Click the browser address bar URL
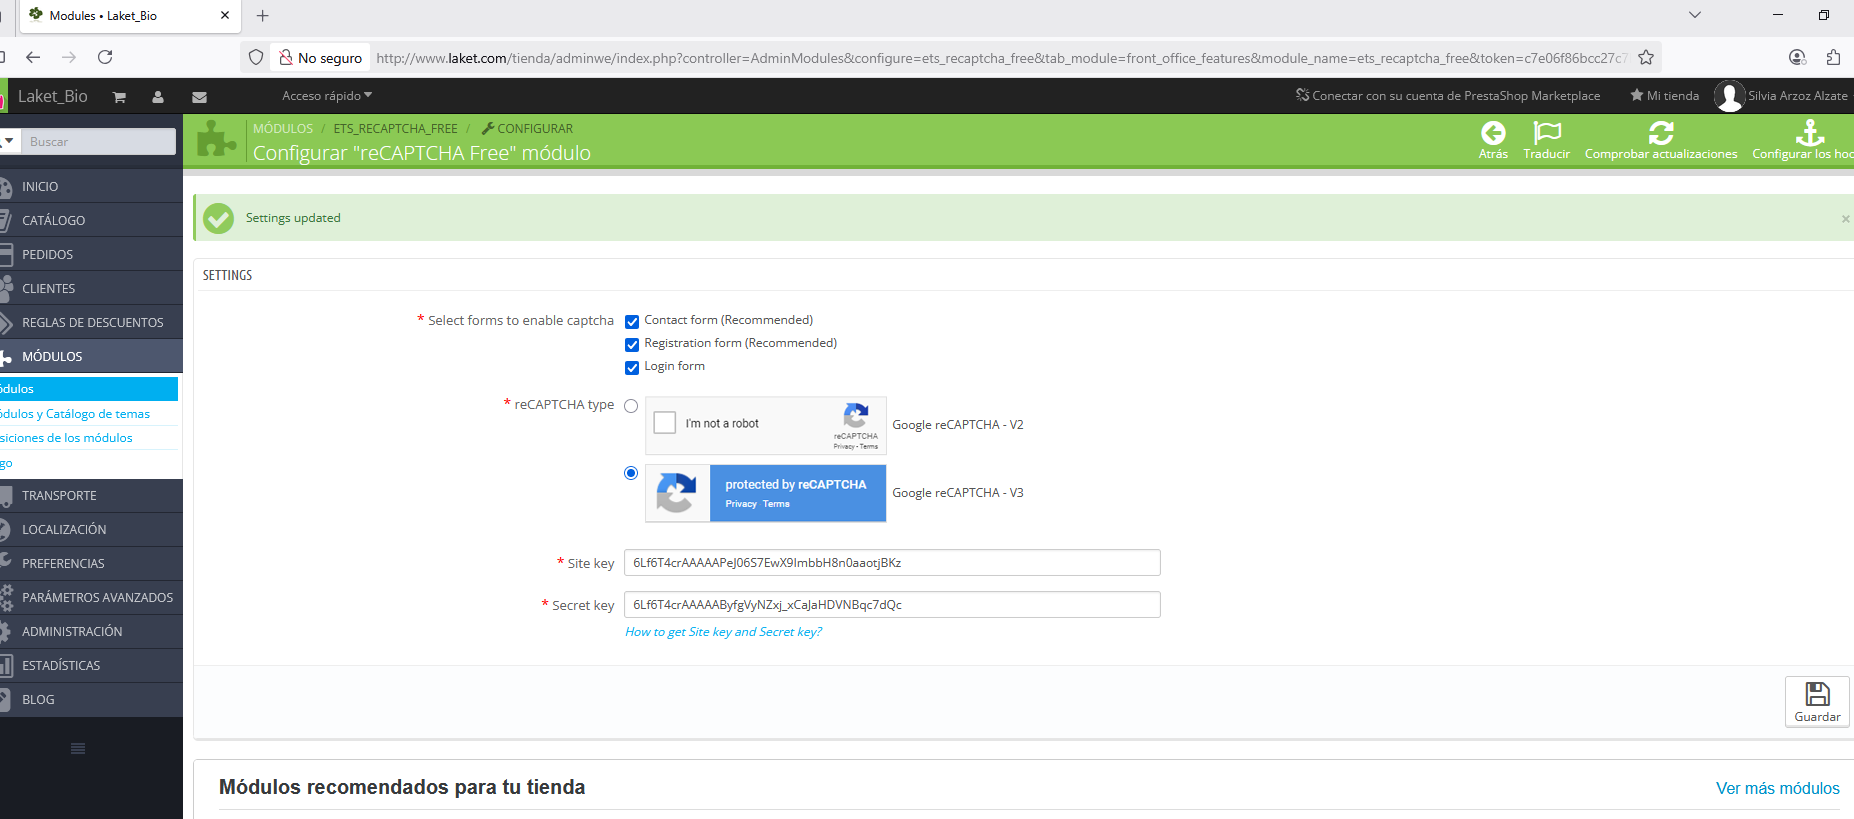The image size is (1854, 819). coord(1001,58)
